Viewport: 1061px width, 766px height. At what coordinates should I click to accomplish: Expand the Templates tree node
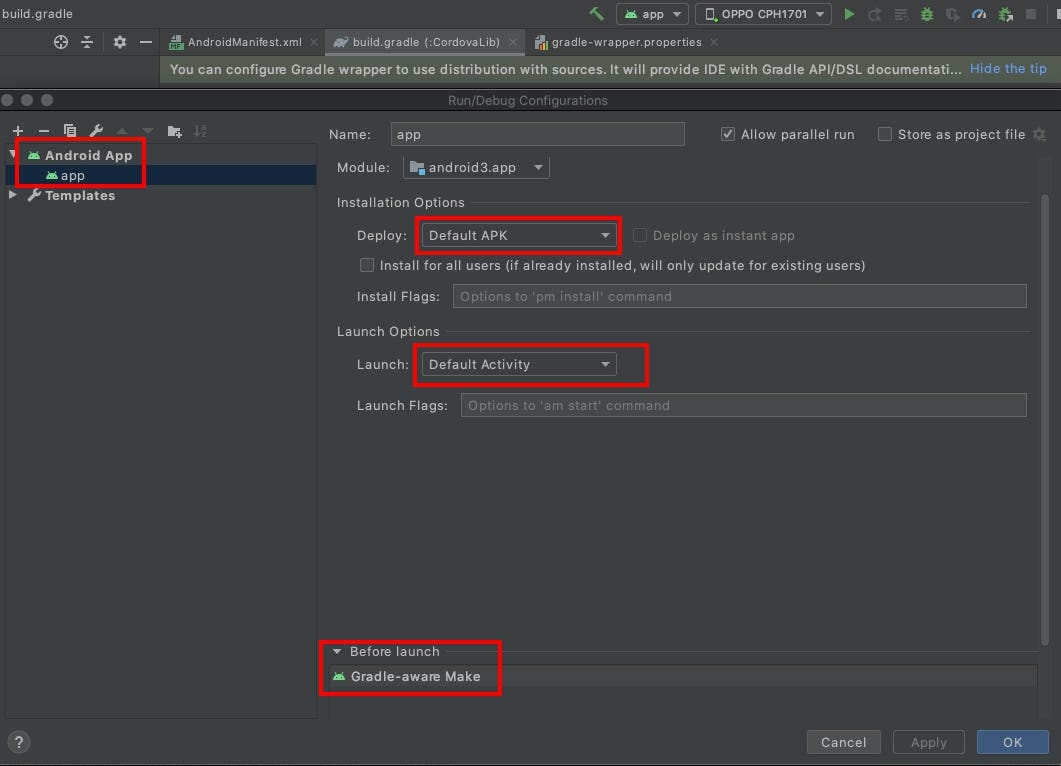pos(12,195)
